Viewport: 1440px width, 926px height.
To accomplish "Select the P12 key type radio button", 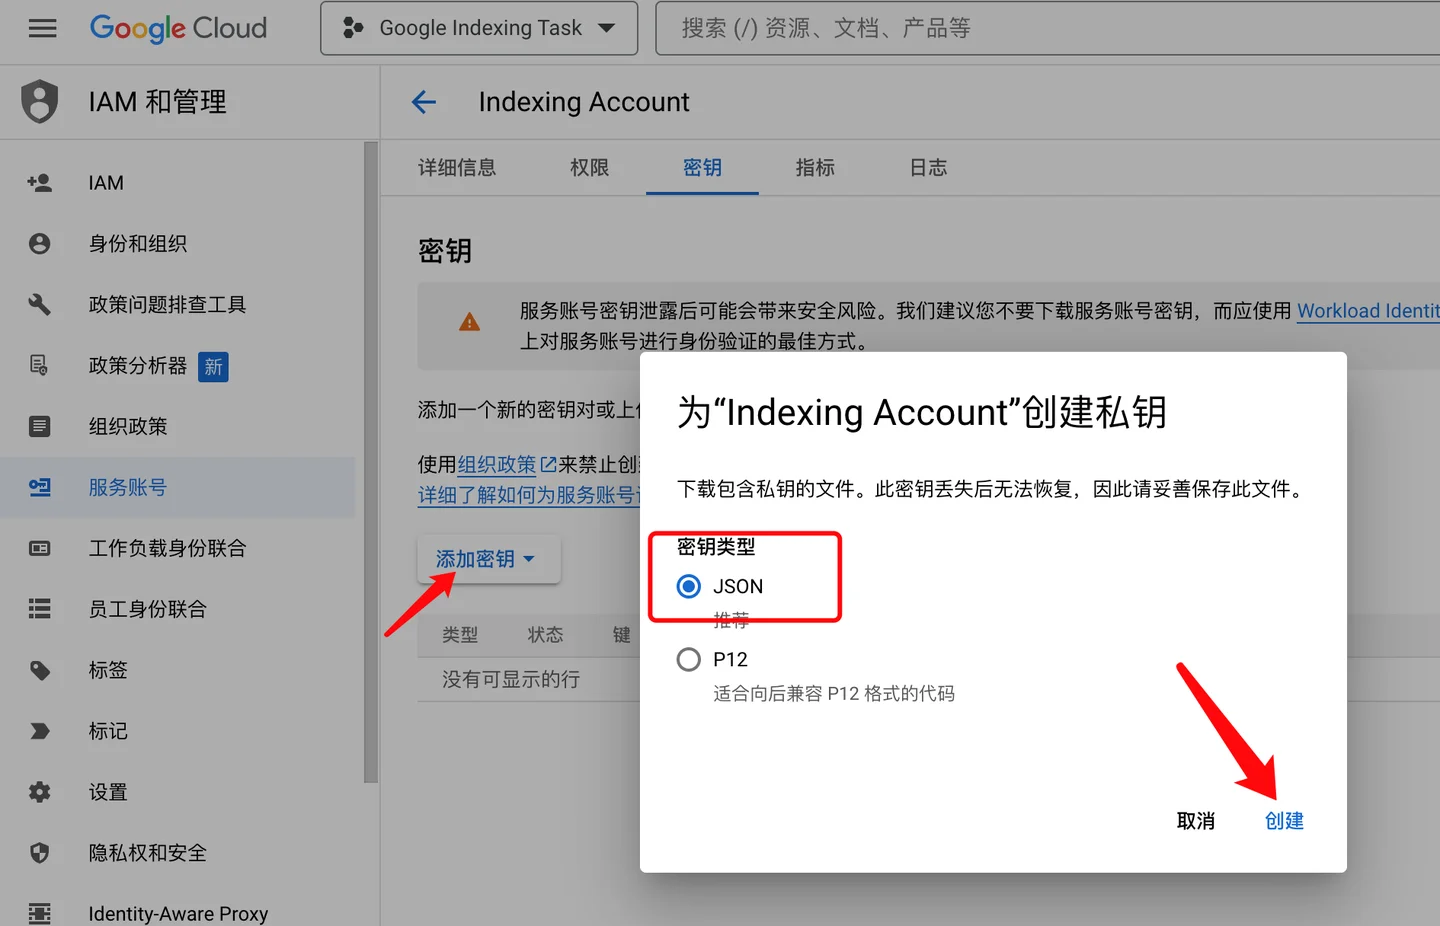I will (689, 660).
